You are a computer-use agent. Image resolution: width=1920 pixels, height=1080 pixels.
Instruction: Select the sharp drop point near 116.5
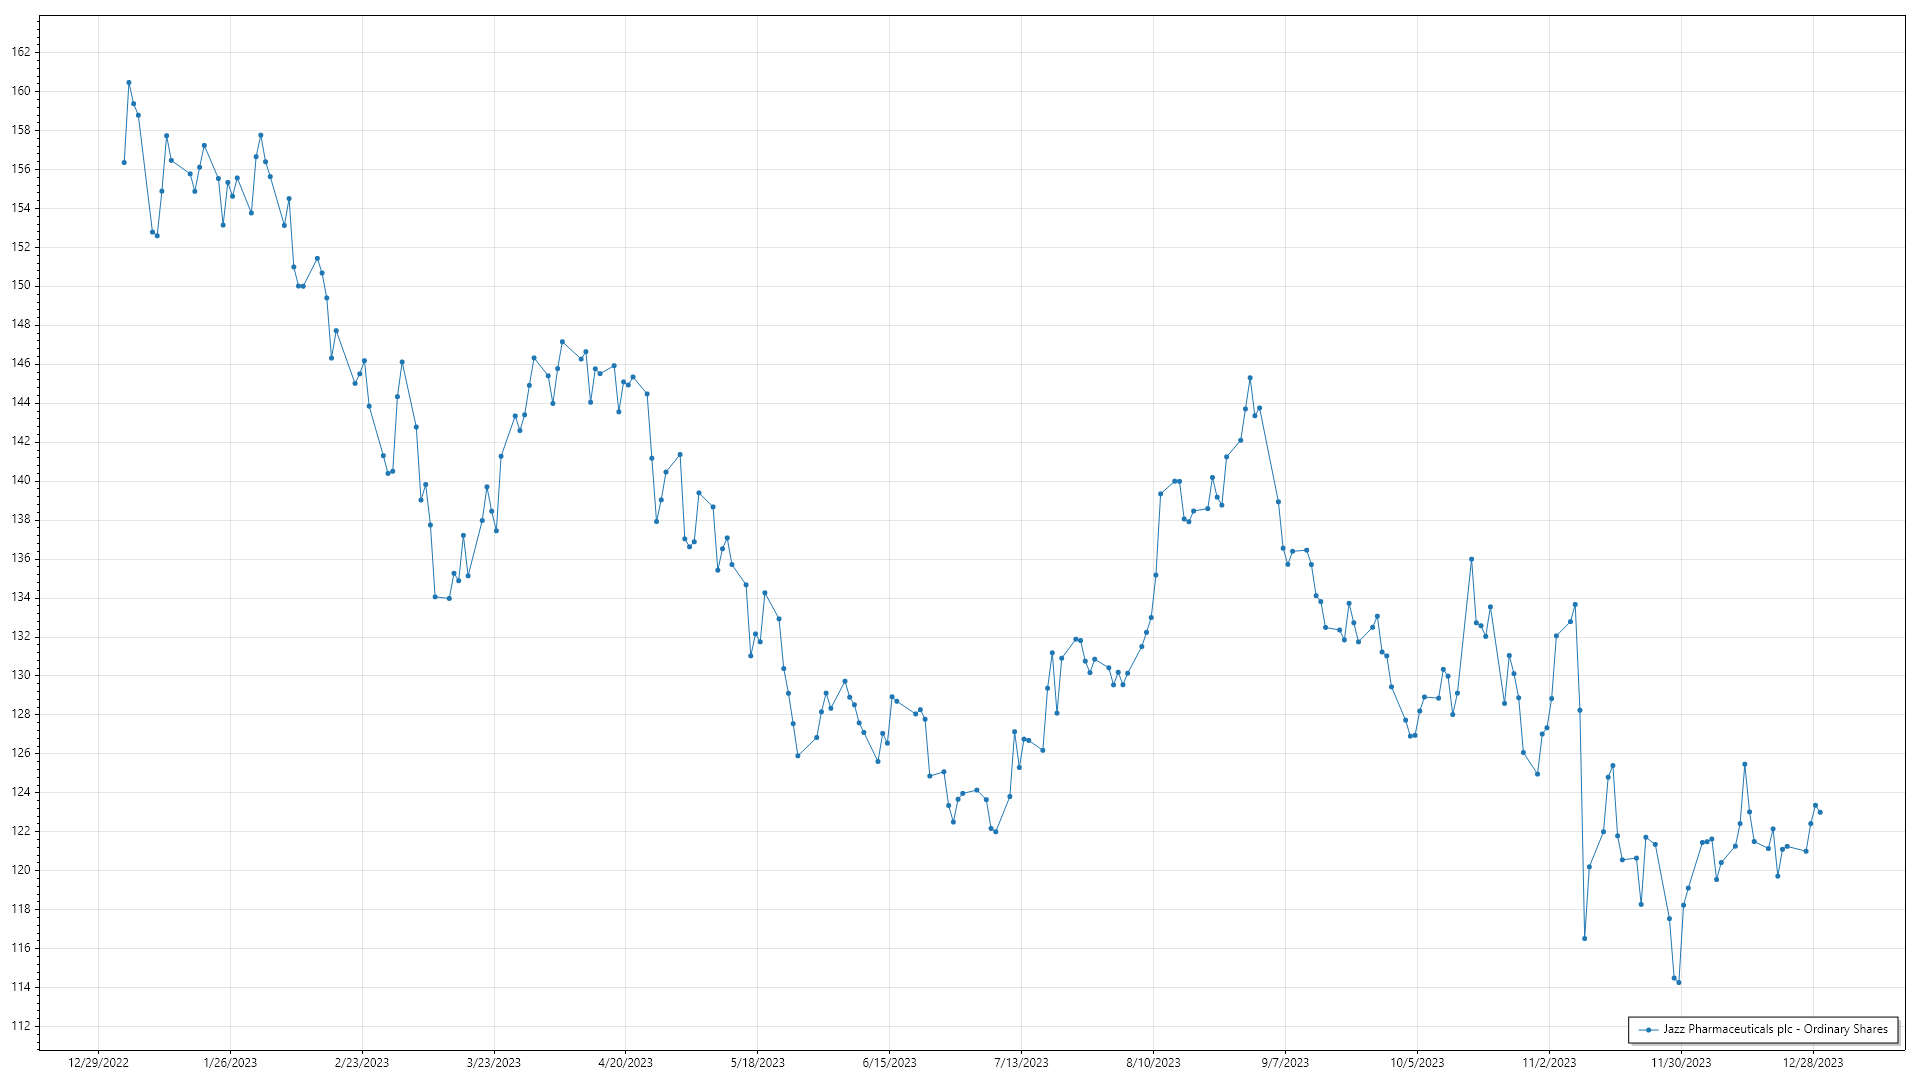click(1584, 938)
